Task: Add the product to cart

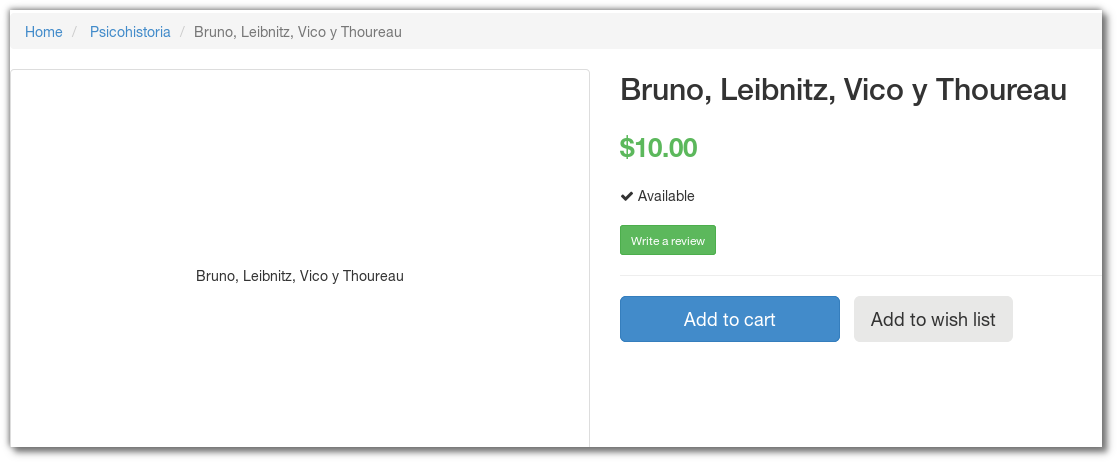Action: point(729,319)
